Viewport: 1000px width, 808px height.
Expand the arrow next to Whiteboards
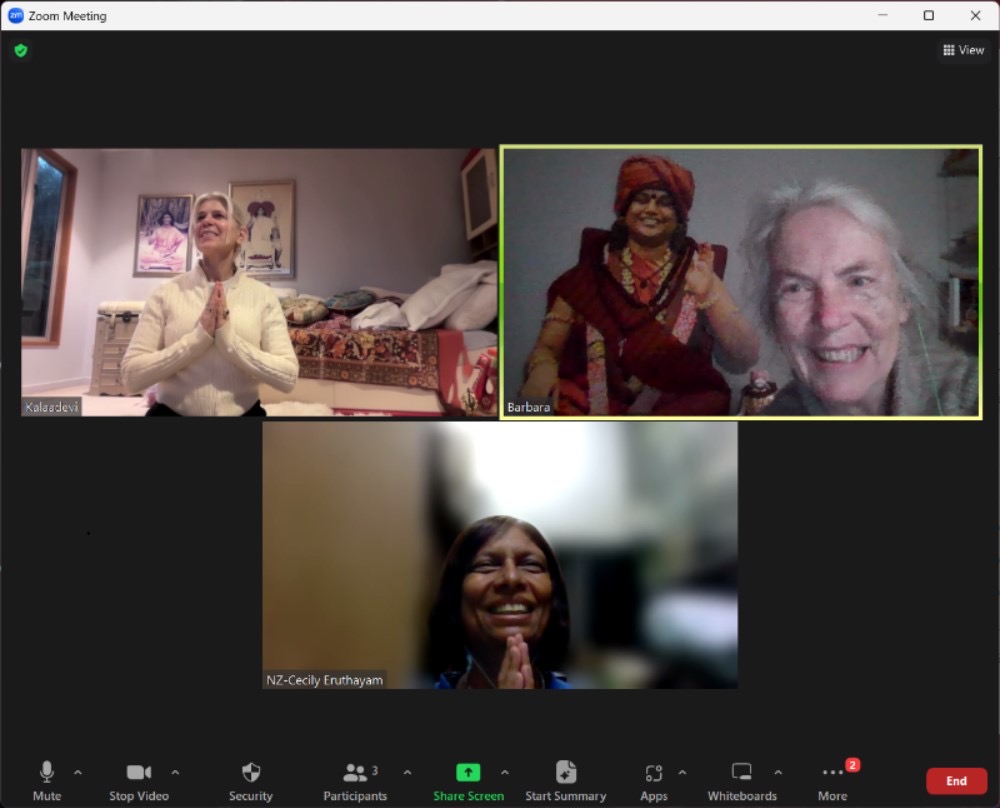pyautogui.click(x=778, y=772)
